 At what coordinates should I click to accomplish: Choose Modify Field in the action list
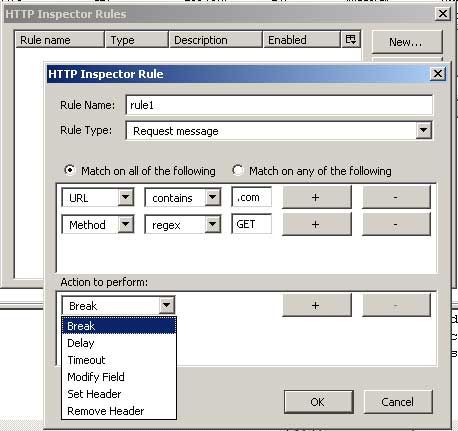pyautogui.click(x=119, y=377)
